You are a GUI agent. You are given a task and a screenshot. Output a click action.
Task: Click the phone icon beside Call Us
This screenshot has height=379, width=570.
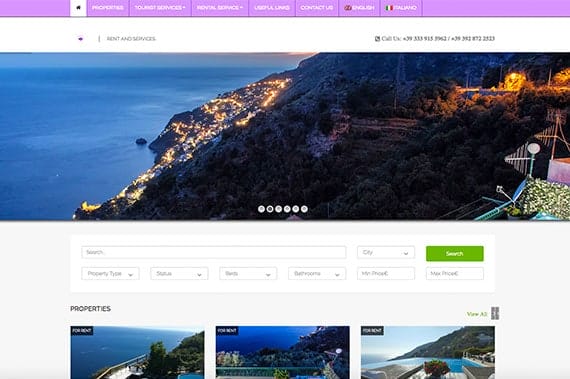pos(377,39)
